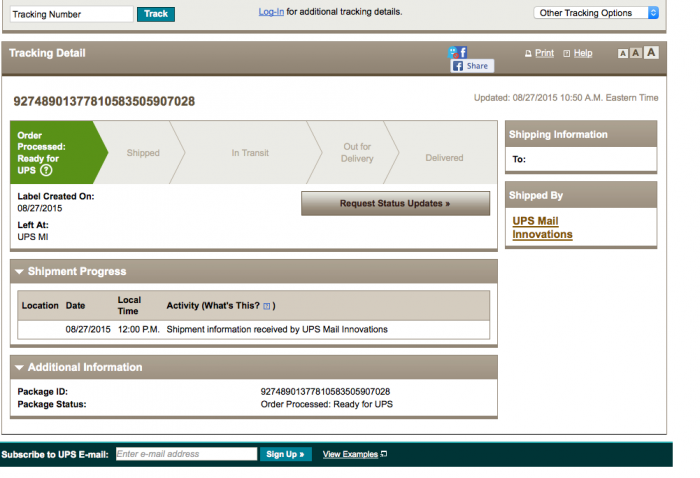Click the 12:00 P.M. local time cell

pyautogui.click(x=138, y=329)
